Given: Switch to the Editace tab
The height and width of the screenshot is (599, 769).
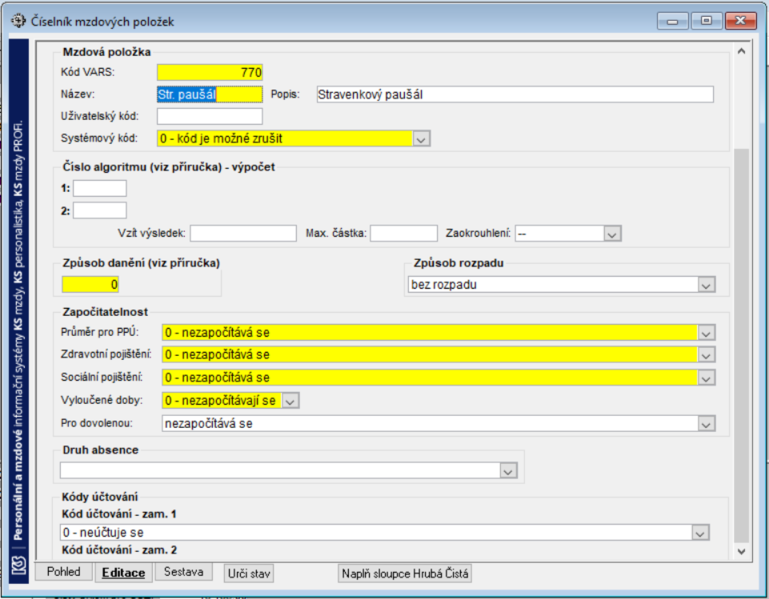Looking at the screenshot, I should (x=124, y=573).
